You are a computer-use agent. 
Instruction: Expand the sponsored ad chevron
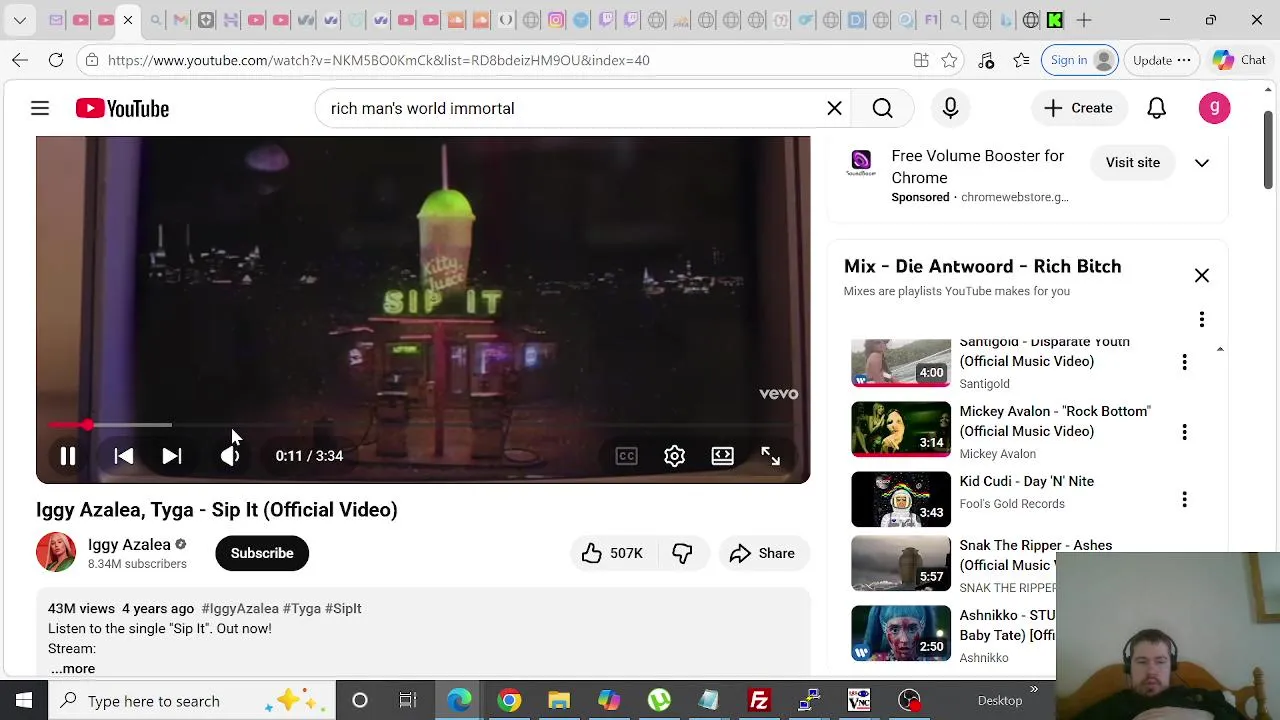click(x=1202, y=163)
